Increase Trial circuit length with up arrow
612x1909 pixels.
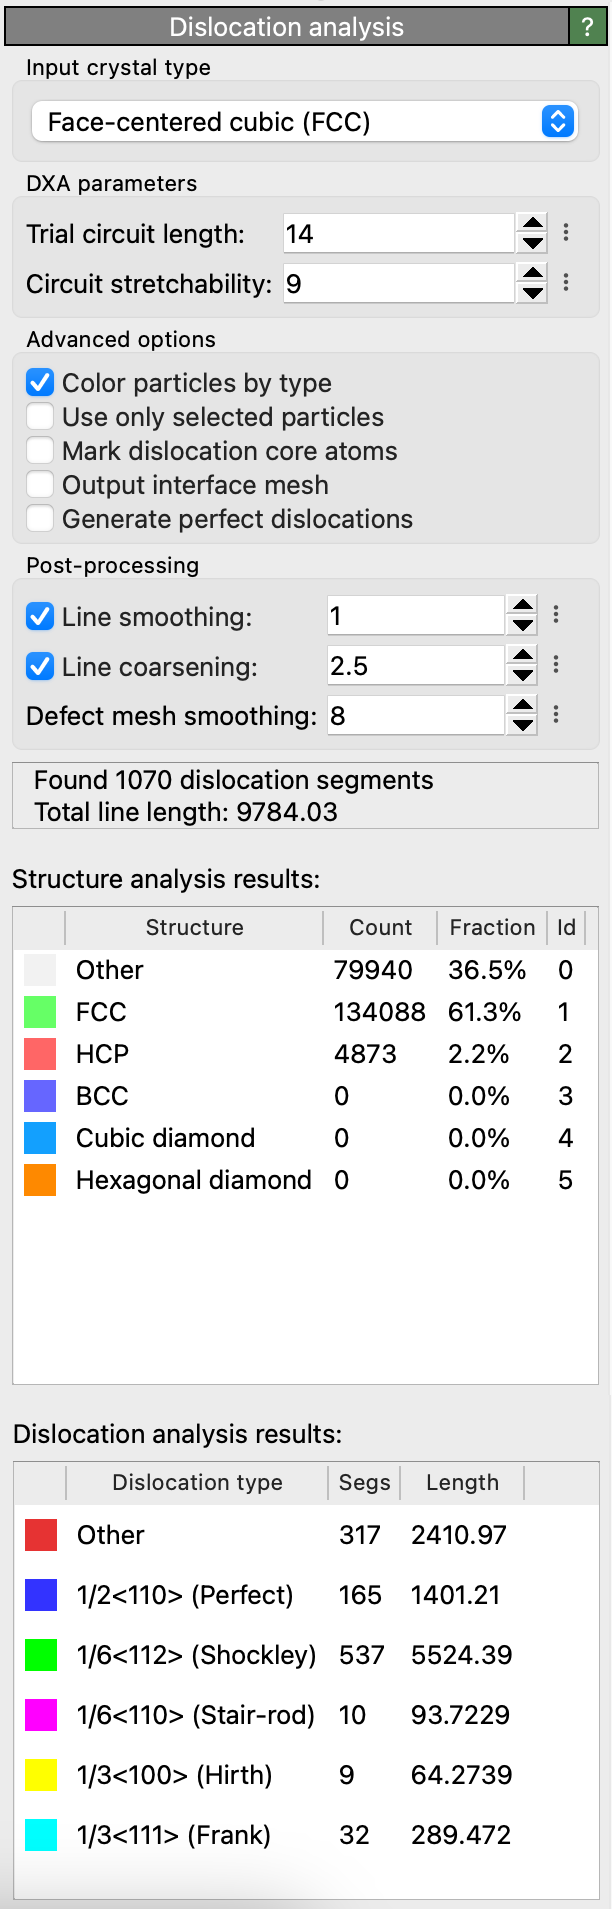533,224
